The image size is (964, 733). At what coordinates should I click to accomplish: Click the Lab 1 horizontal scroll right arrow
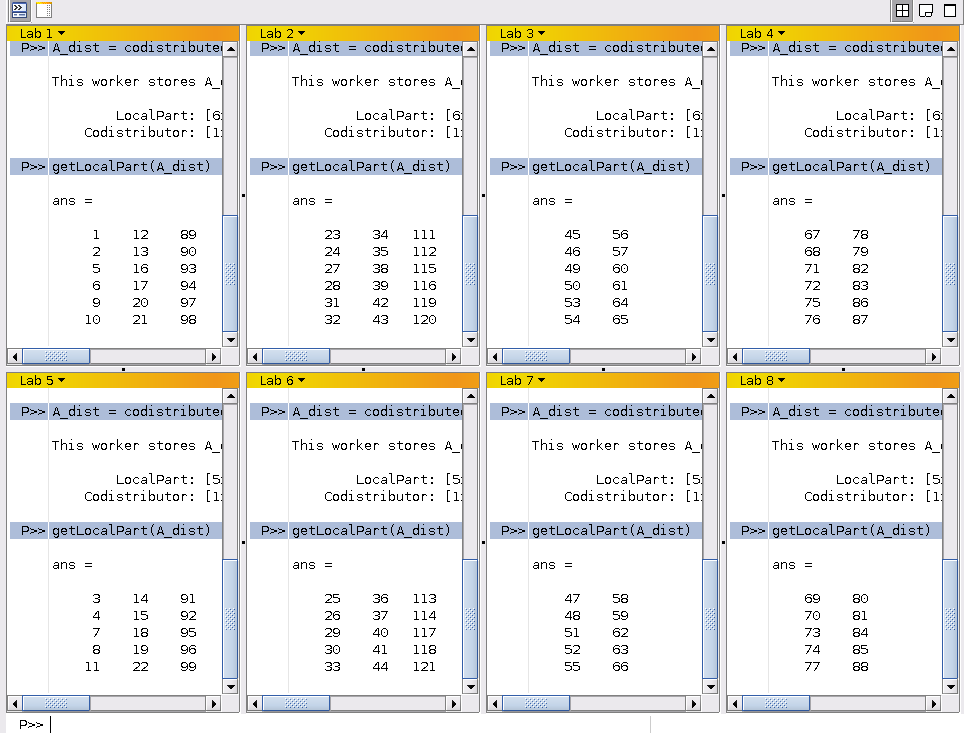(213, 356)
